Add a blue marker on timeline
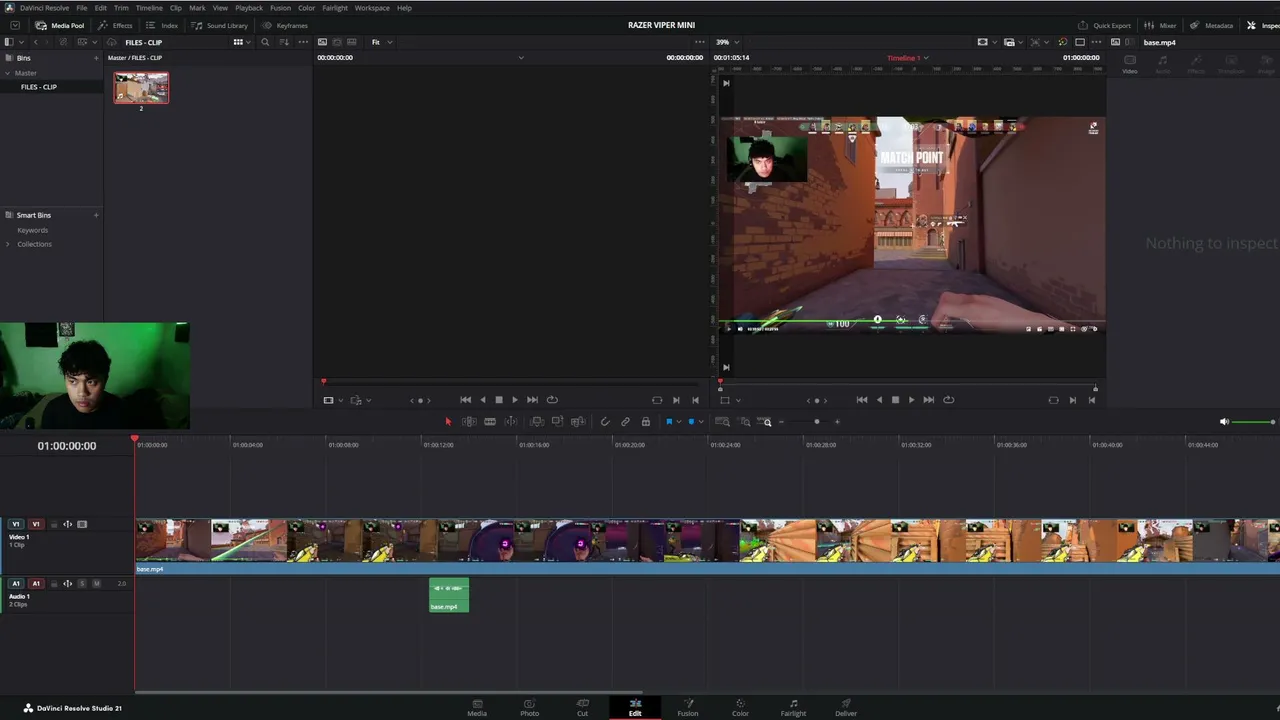1280x720 pixels. [x=691, y=422]
